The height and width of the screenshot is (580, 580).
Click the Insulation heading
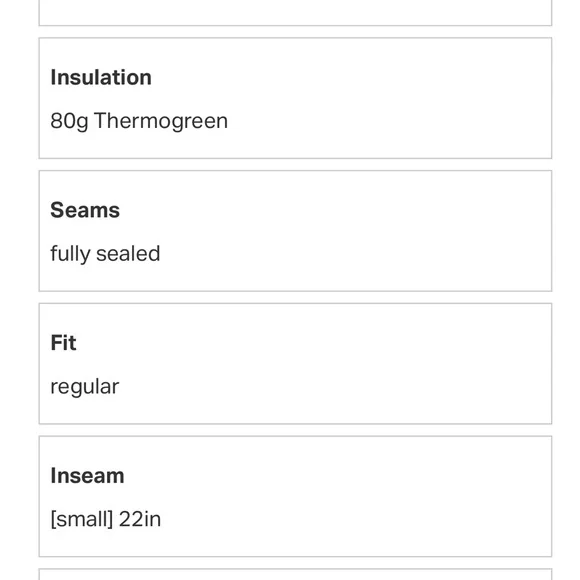point(101,77)
